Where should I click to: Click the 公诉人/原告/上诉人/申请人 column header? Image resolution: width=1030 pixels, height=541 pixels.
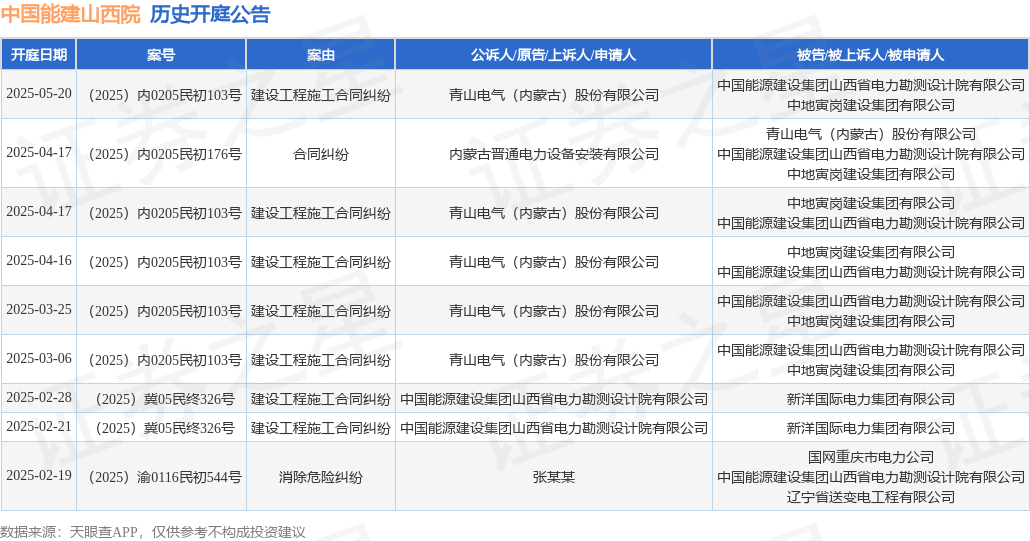click(x=554, y=54)
